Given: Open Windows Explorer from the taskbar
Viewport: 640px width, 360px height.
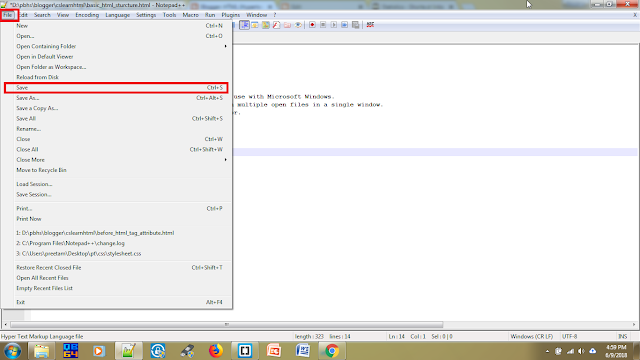Looking at the screenshot, I should [41, 351].
